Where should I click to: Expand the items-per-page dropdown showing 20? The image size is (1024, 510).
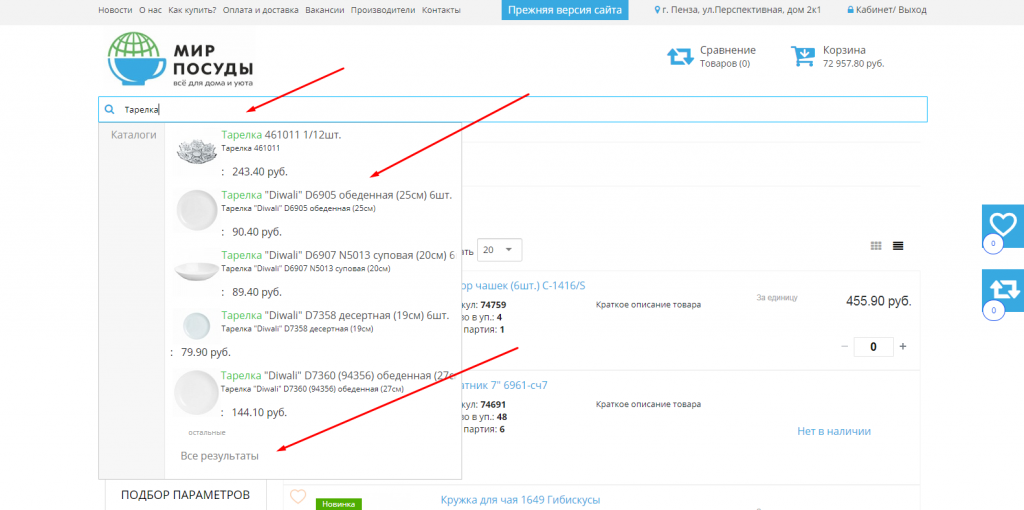click(x=500, y=249)
